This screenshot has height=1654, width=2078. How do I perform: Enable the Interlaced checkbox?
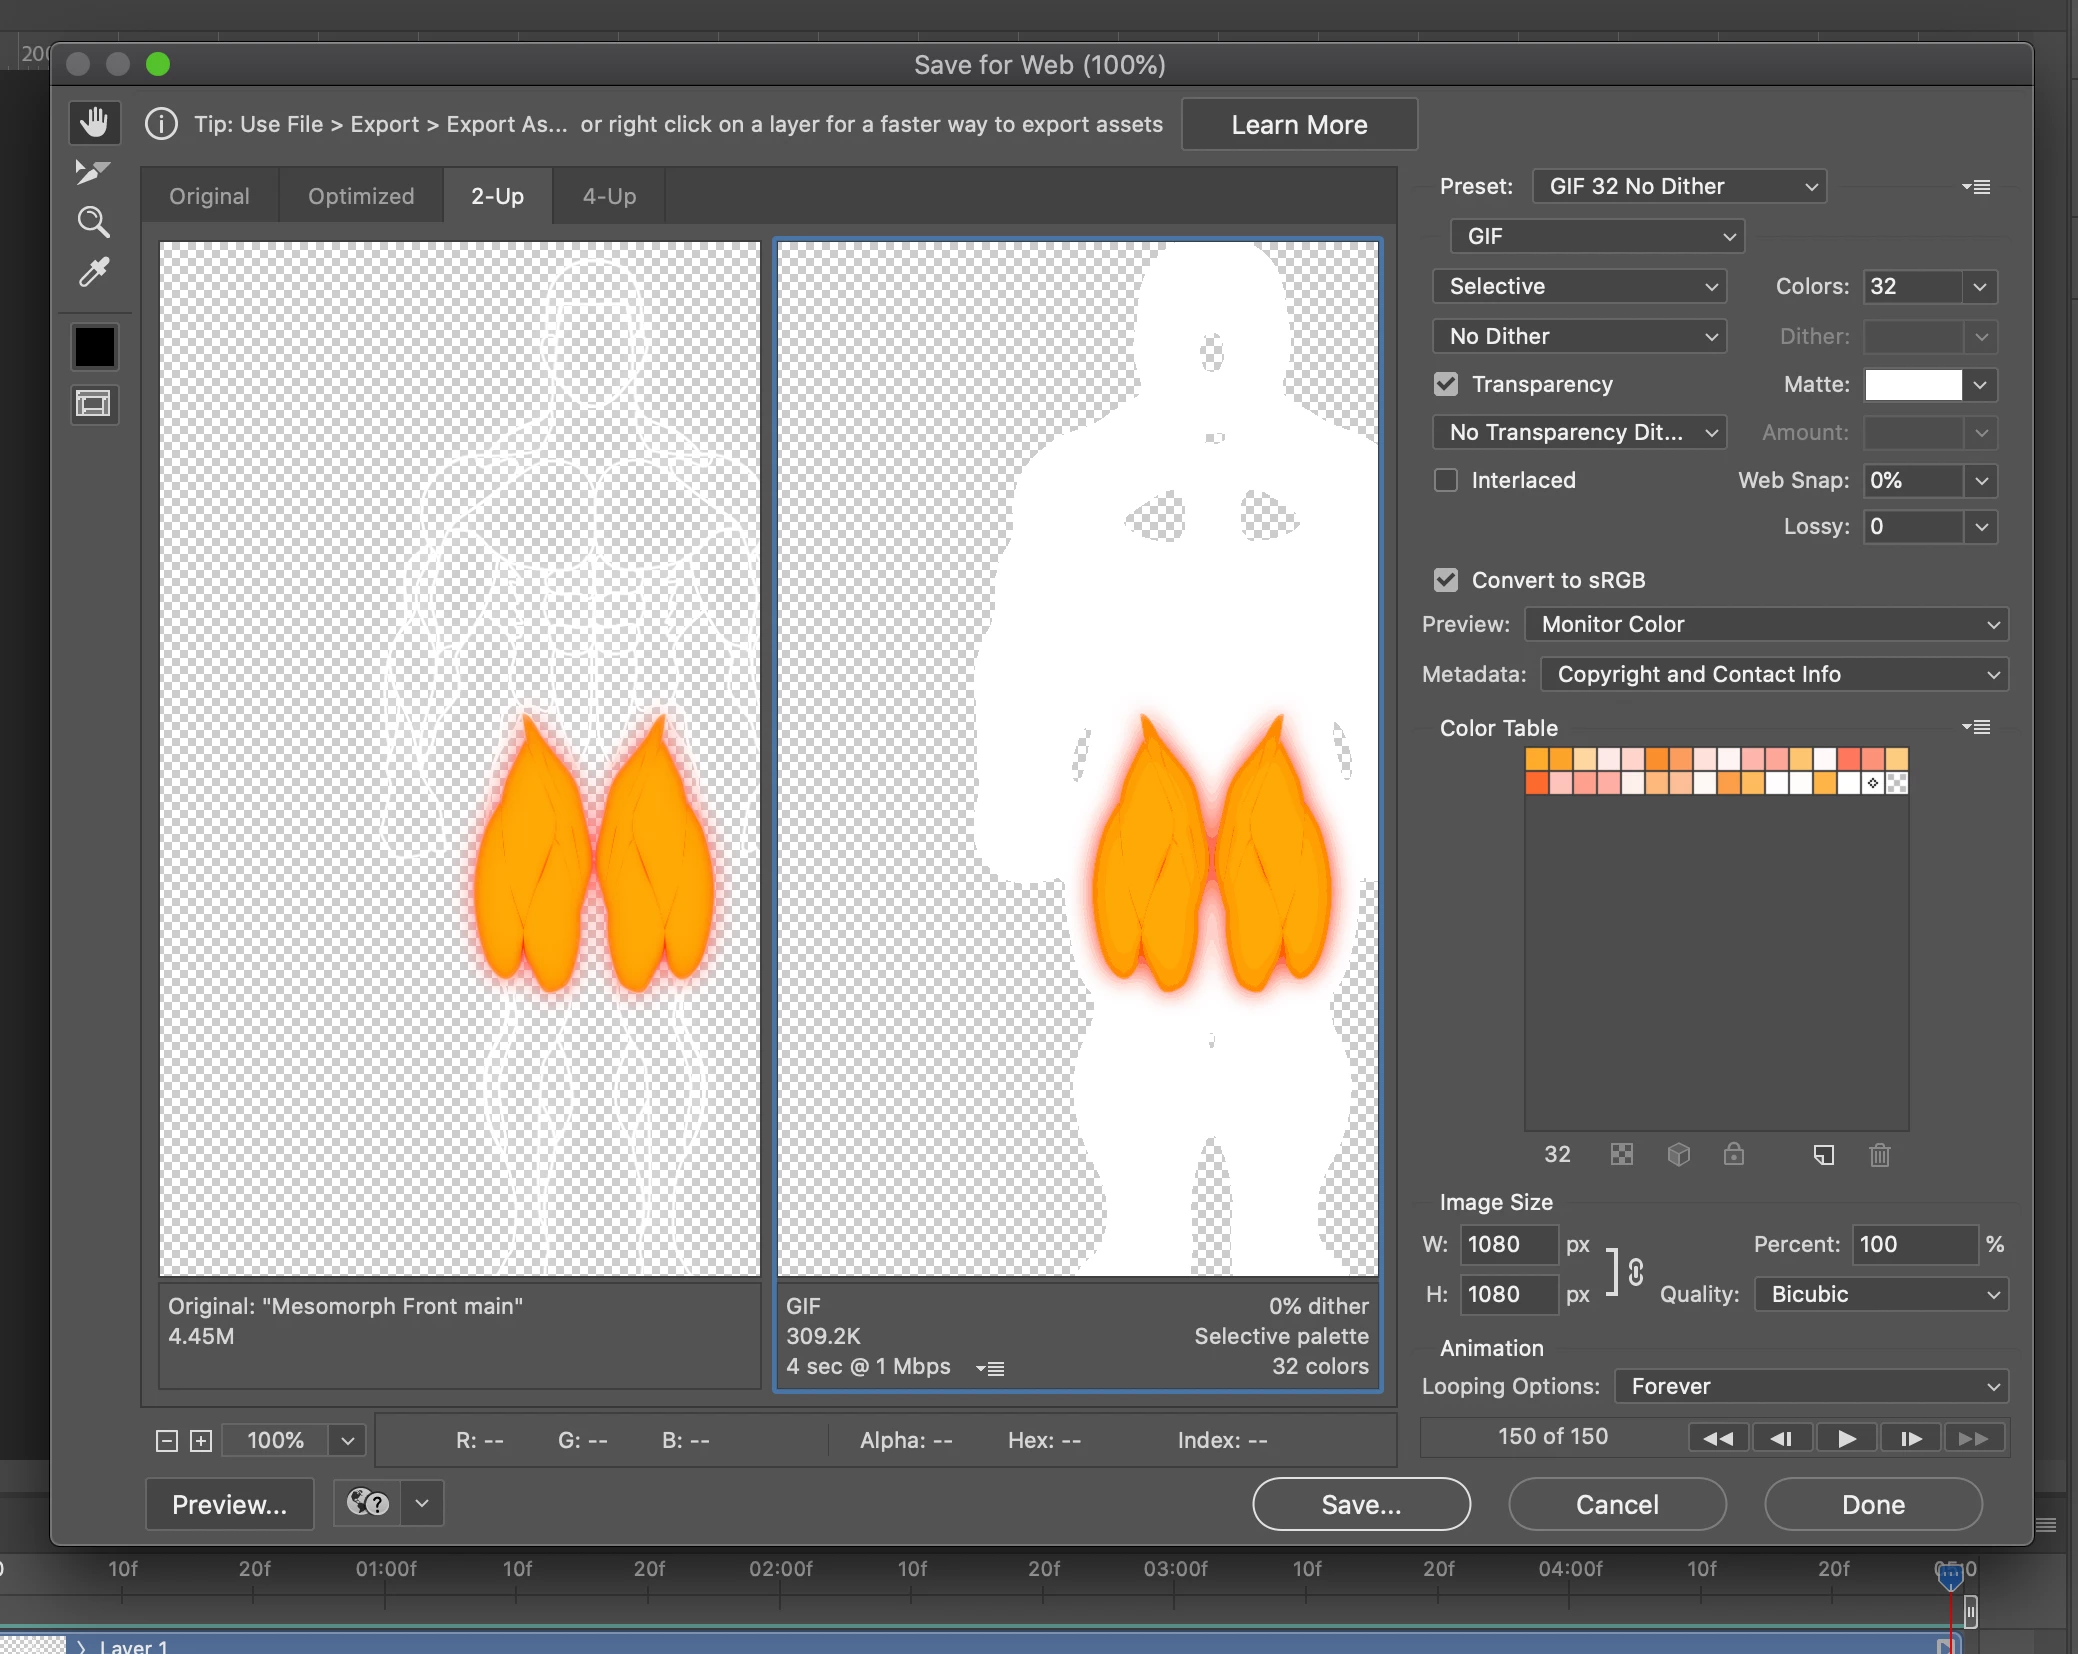tap(1446, 480)
